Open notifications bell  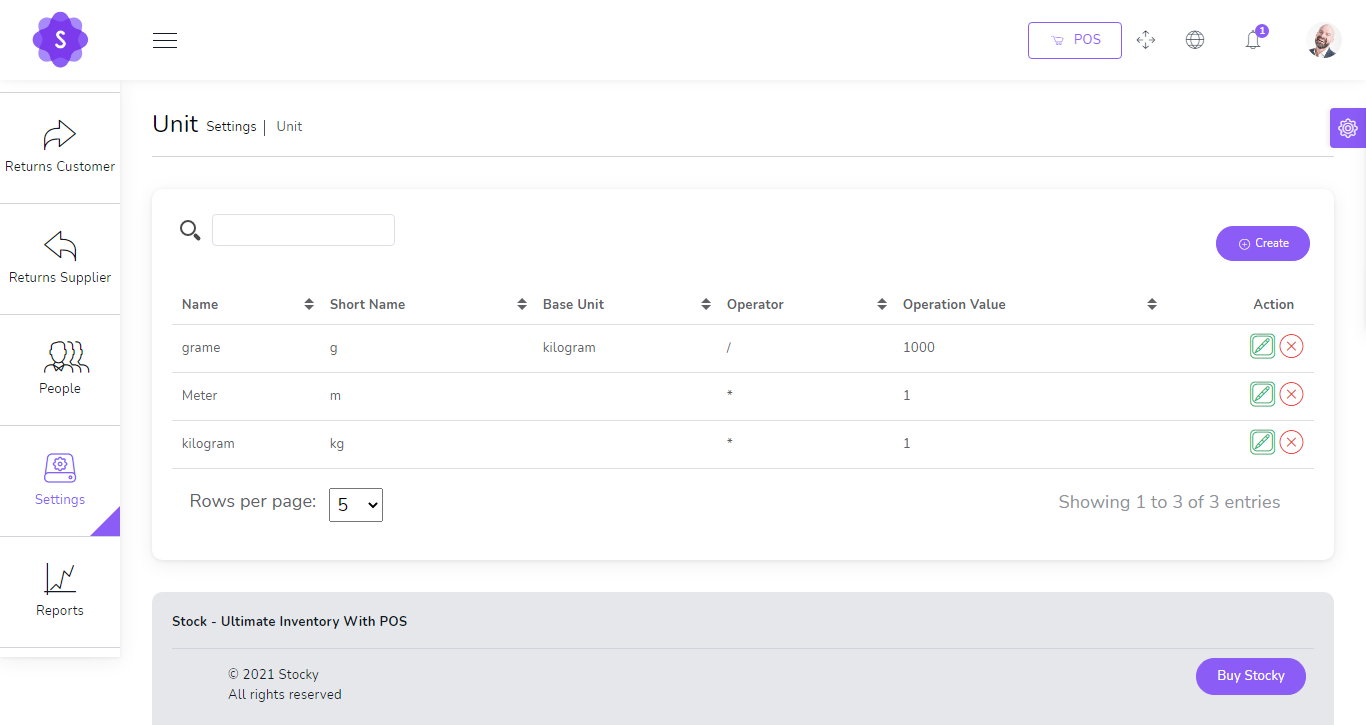(x=1252, y=40)
